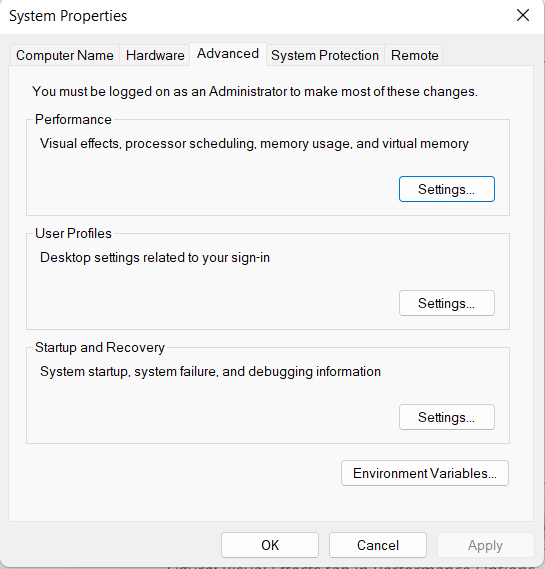The height and width of the screenshot is (569, 545).
Task: Click the 'User Profiles' group label
Action: [73, 233]
